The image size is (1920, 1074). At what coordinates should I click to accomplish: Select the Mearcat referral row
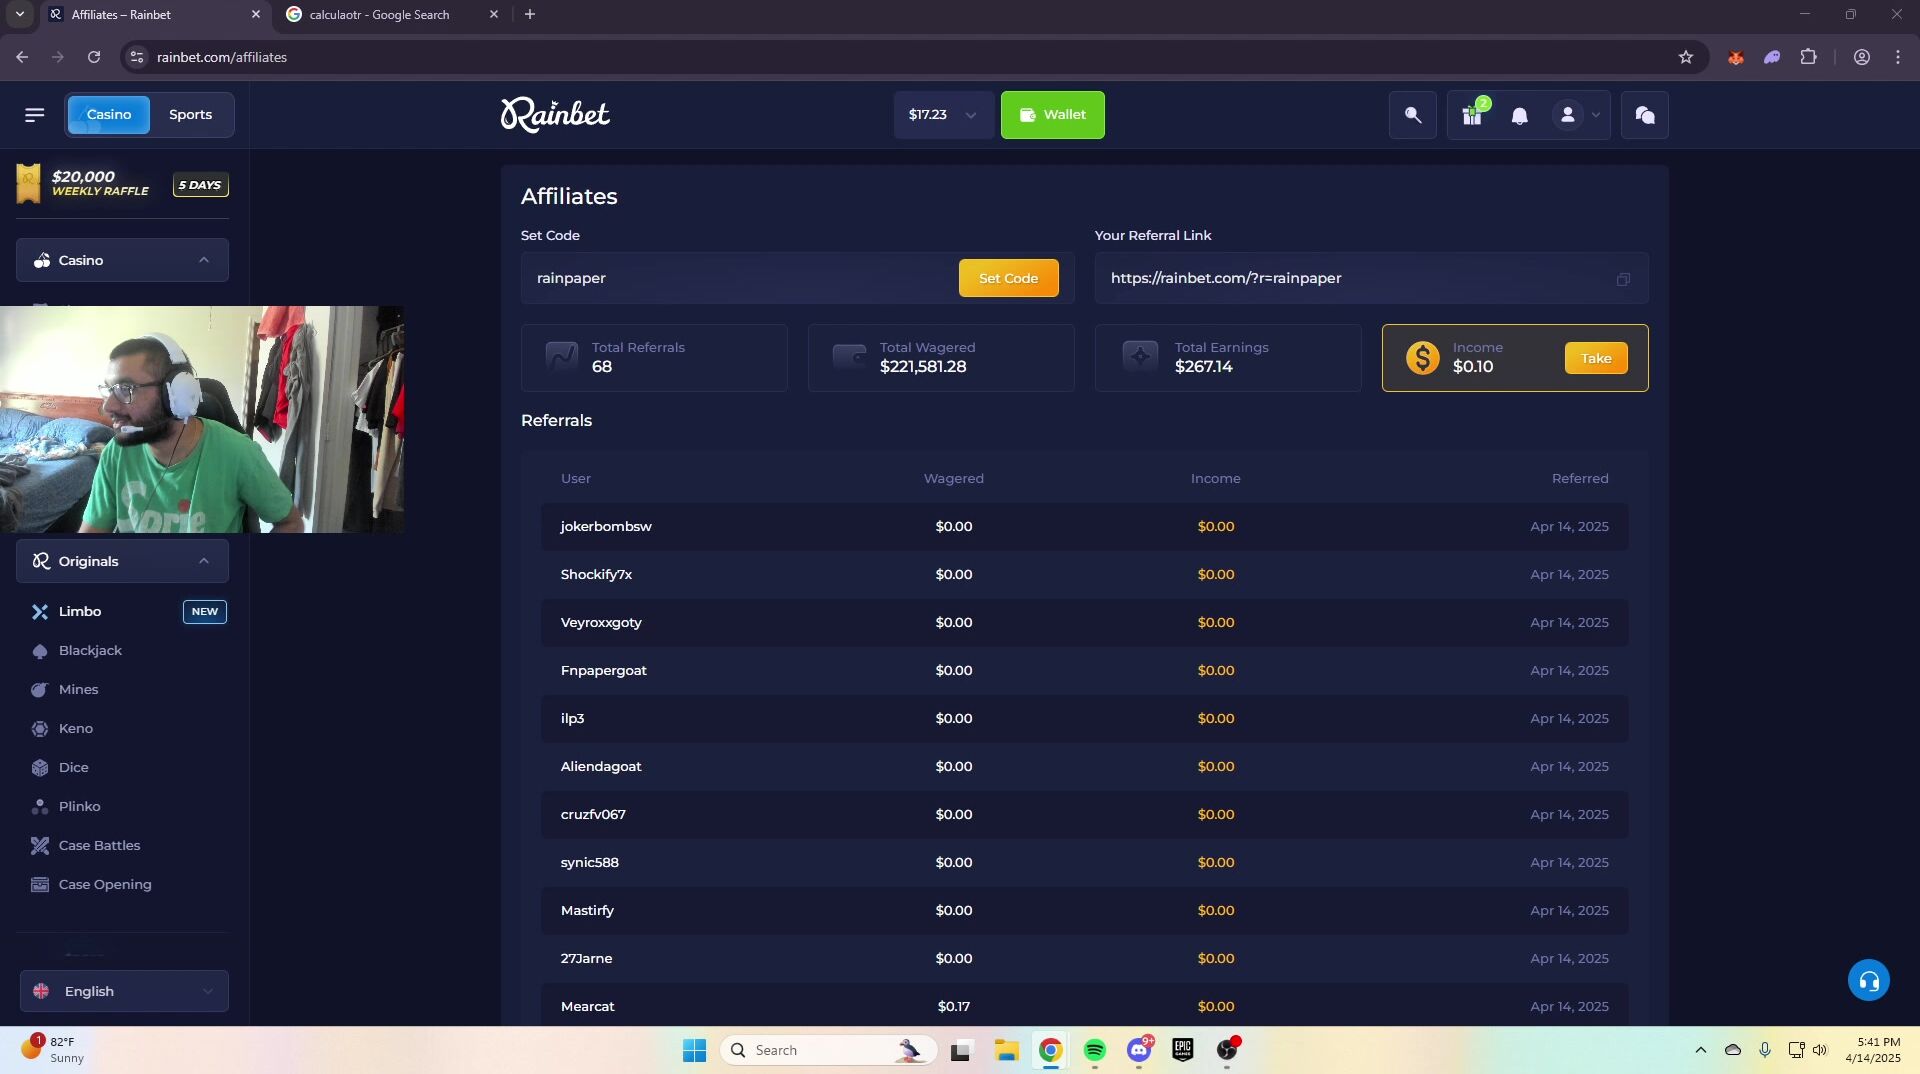pos(1084,1004)
